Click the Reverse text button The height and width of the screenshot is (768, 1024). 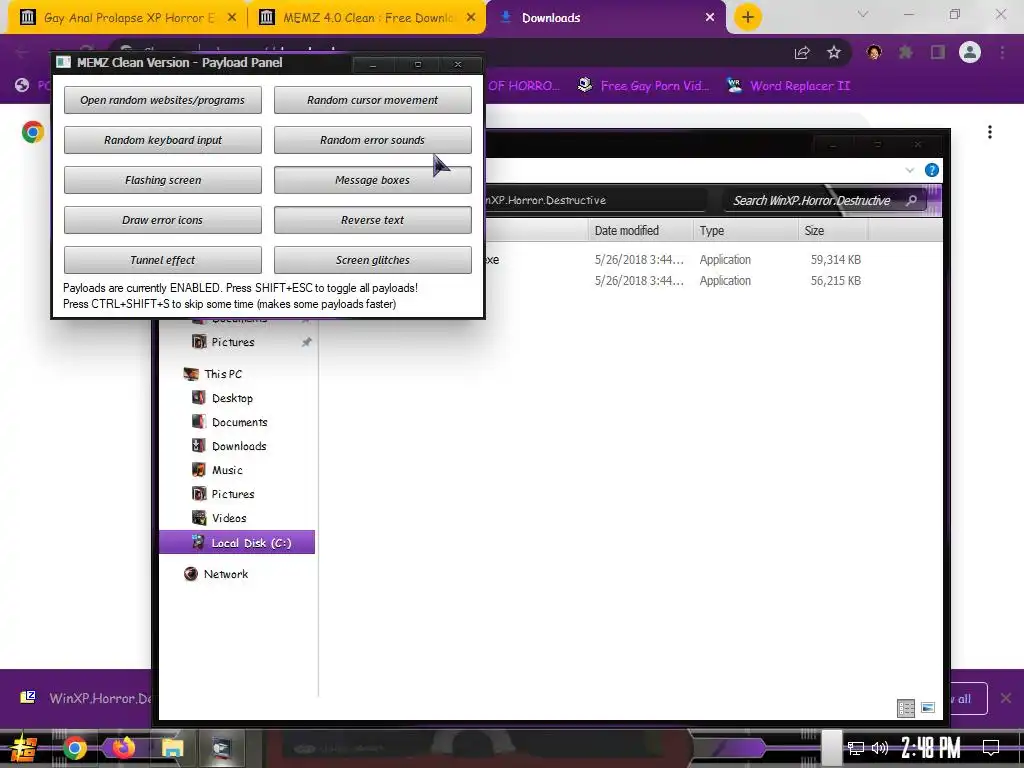tap(372, 220)
